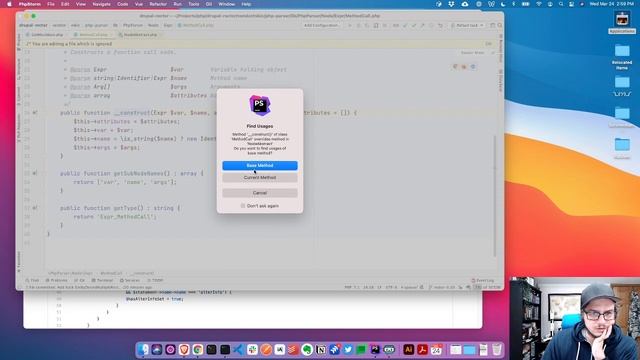Viewport: 640px width, 360px height.
Task: Open the View menu
Action: 81,4
